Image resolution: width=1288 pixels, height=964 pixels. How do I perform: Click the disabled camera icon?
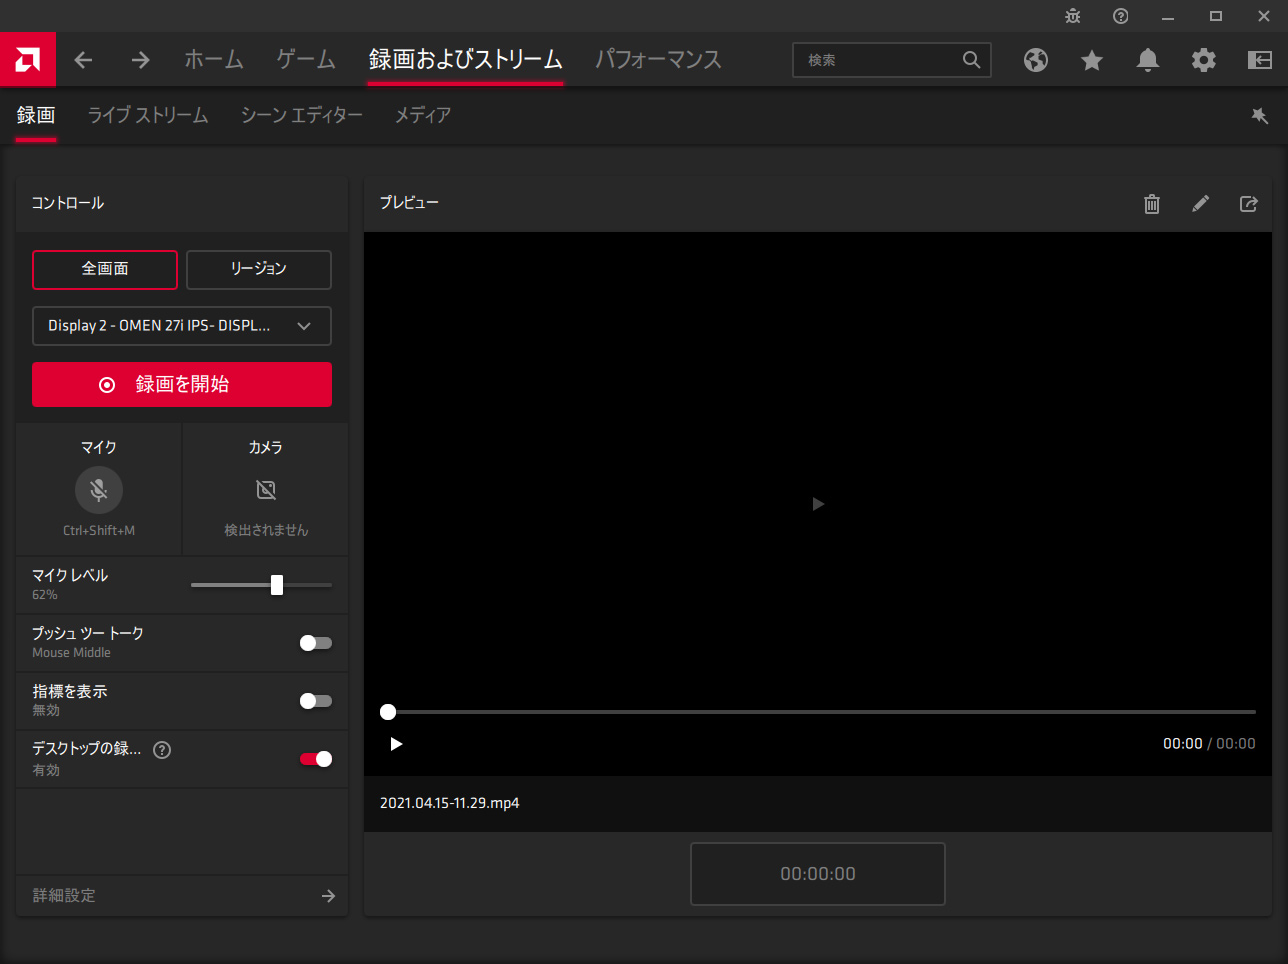click(266, 490)
